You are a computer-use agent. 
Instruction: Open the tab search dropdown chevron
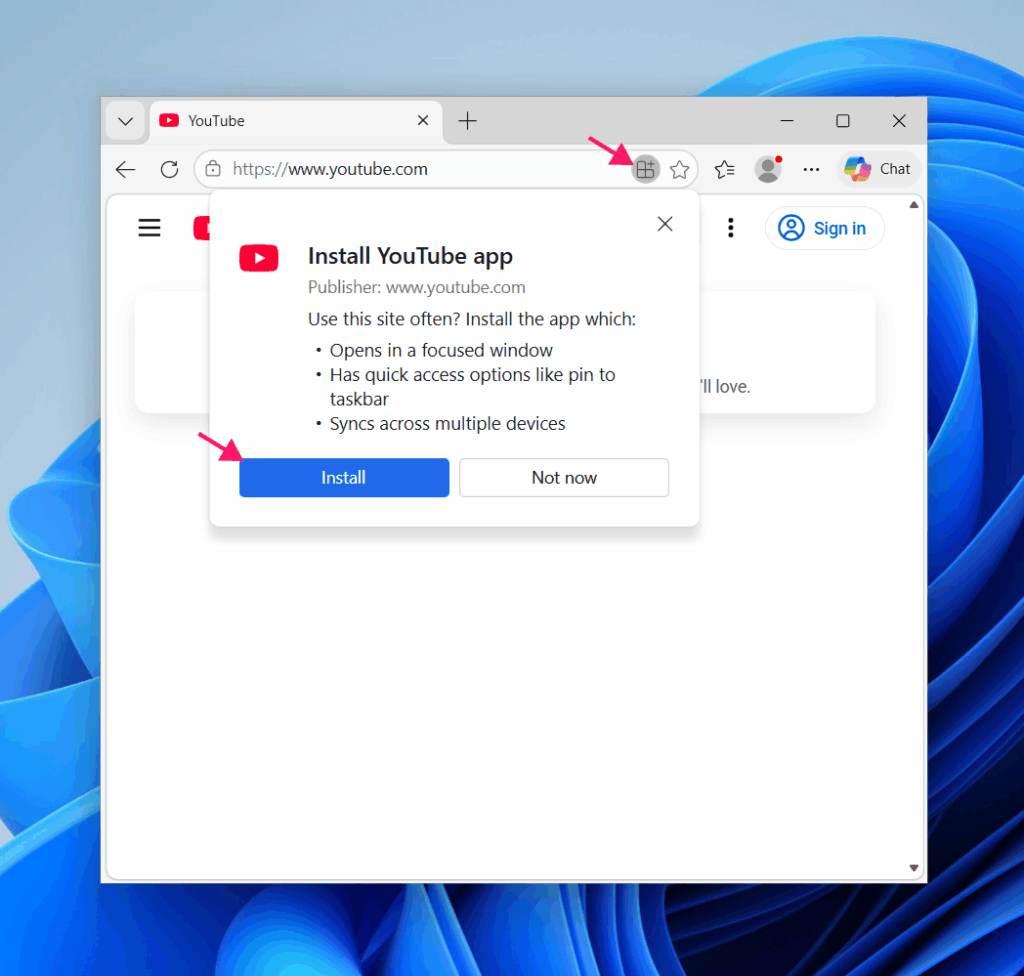tap(125, 122)
